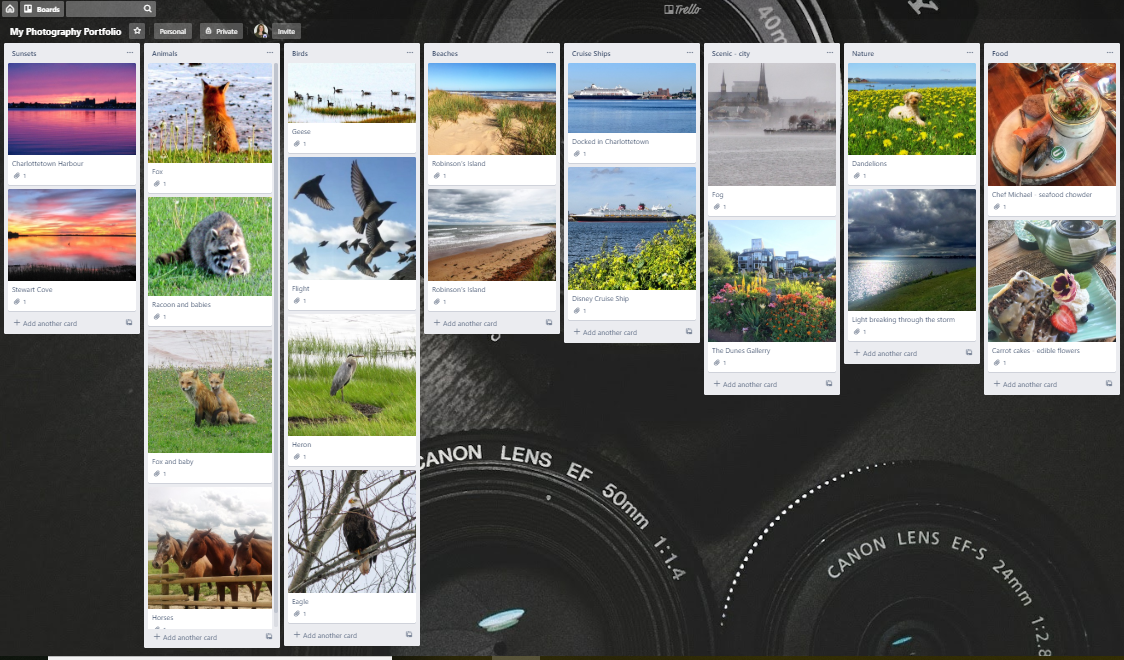1124x660 pixels.
Task: Open the Boards menu
Action: click(x=42, y=9)
